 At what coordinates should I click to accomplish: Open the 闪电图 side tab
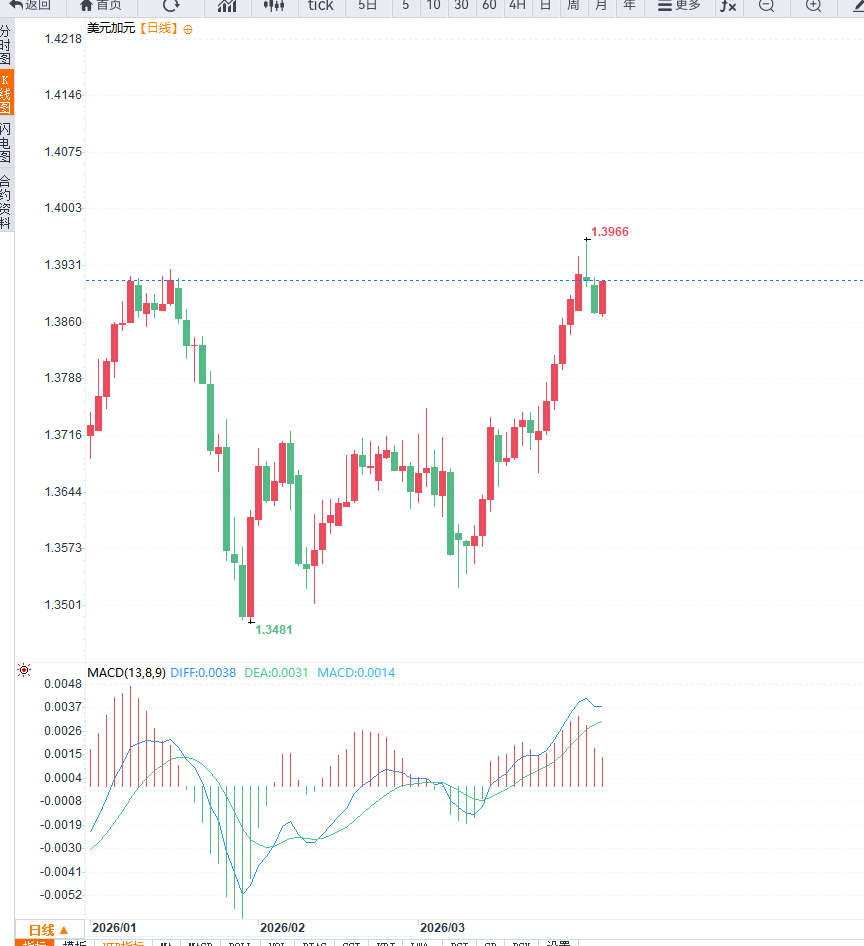click(6, 143)
